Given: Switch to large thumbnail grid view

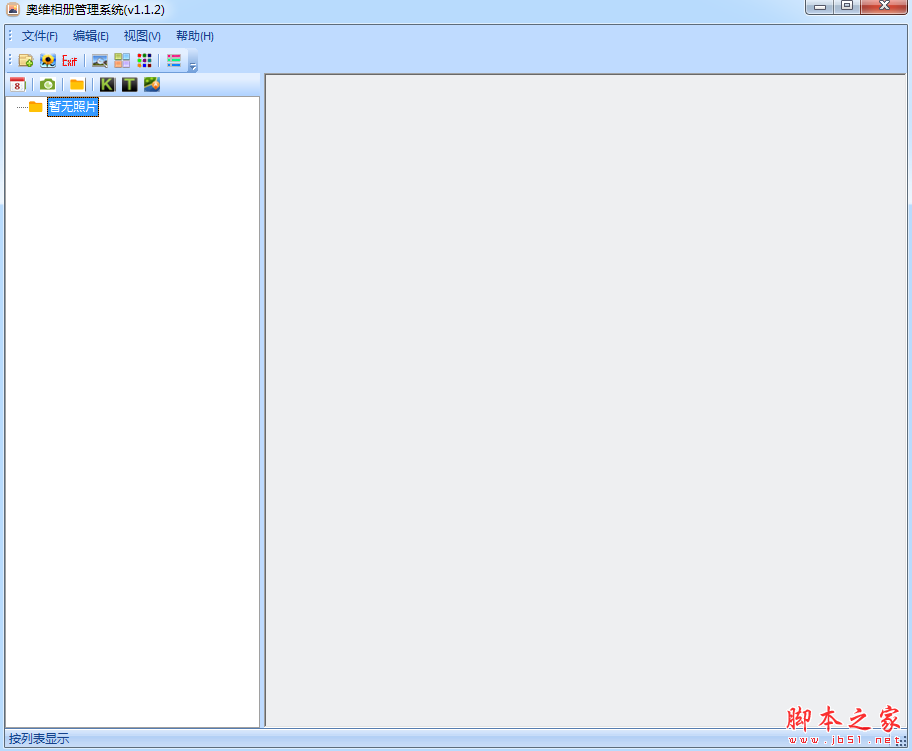Looking at the screenshot, I should (122, 60).
